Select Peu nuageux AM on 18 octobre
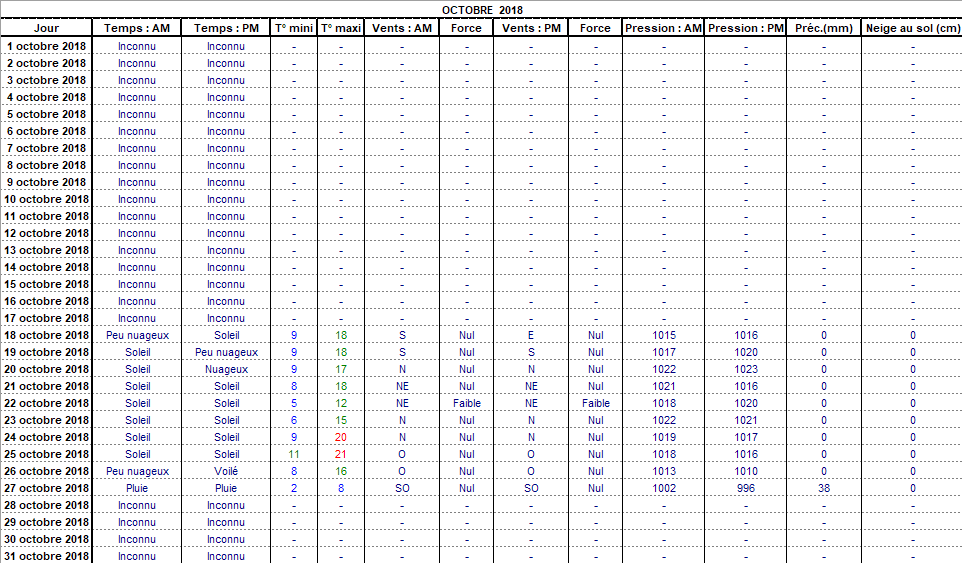This screenshot has width=962, height=563. [137, 335]
